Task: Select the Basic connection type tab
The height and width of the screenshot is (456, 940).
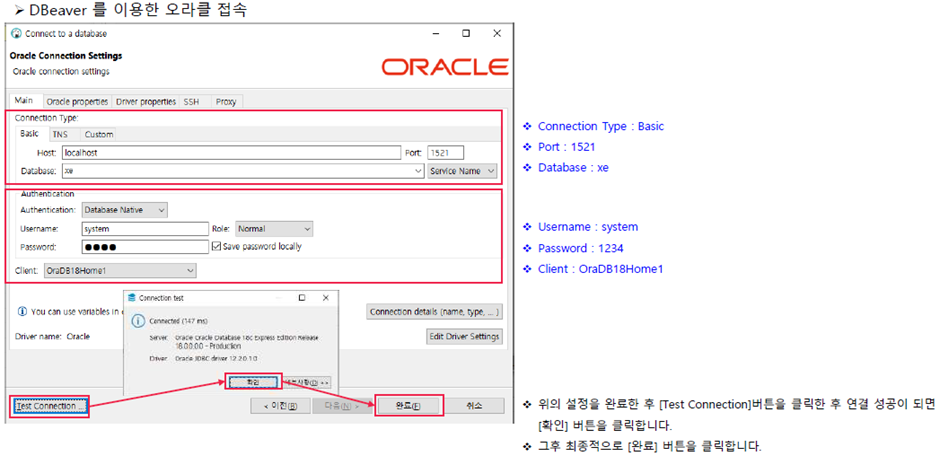Action: (30, 134)
